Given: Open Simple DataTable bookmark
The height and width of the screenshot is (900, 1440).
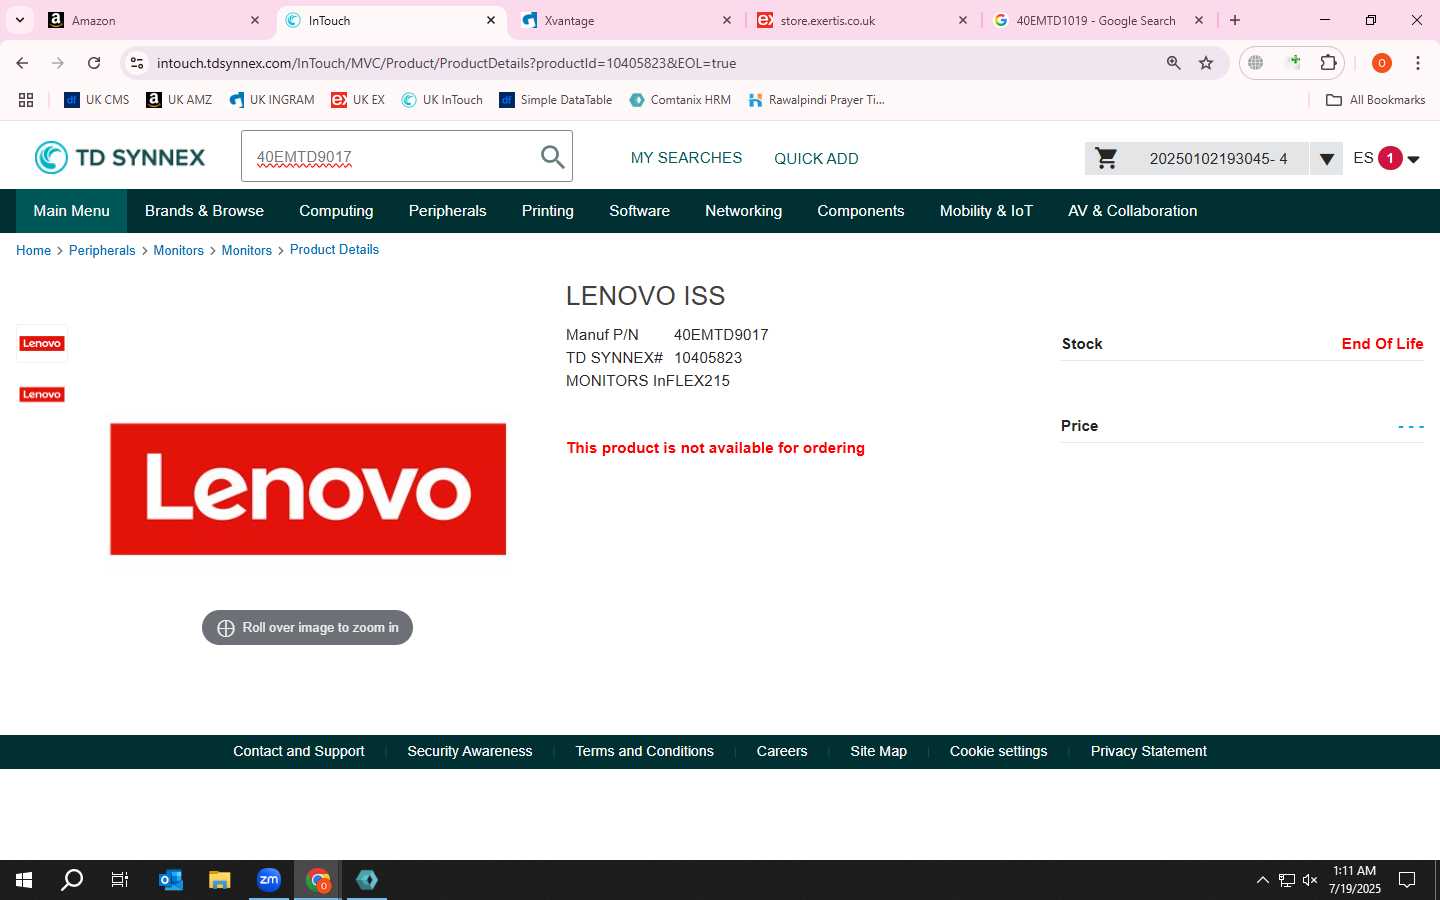Looking at the screenshot, I should 556,100.
